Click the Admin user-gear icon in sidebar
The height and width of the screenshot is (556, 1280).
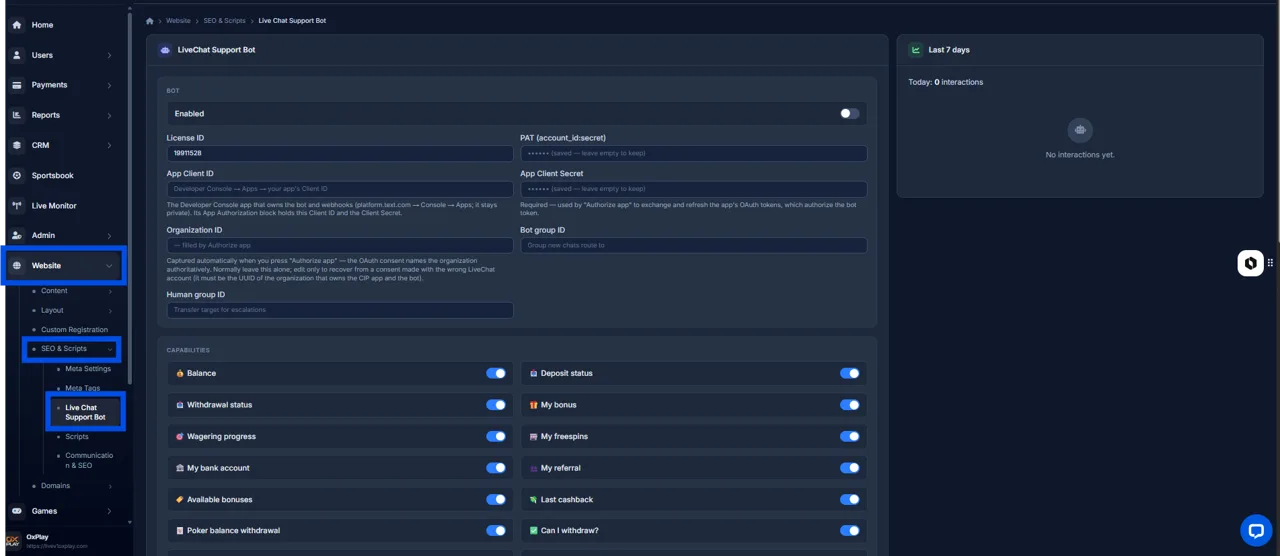[17, 235]
